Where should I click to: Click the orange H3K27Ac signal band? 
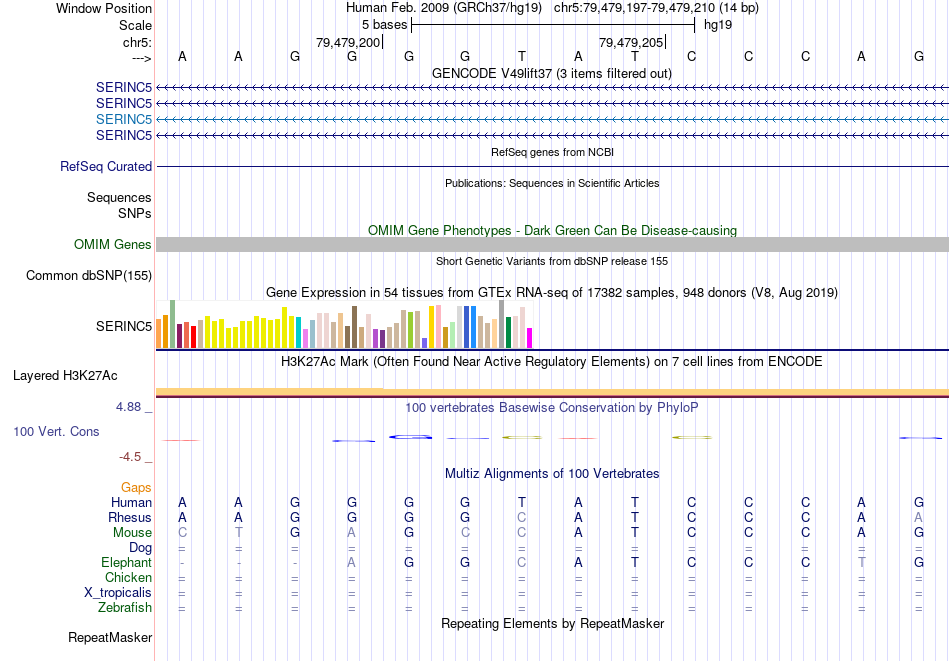pos(552,392)
